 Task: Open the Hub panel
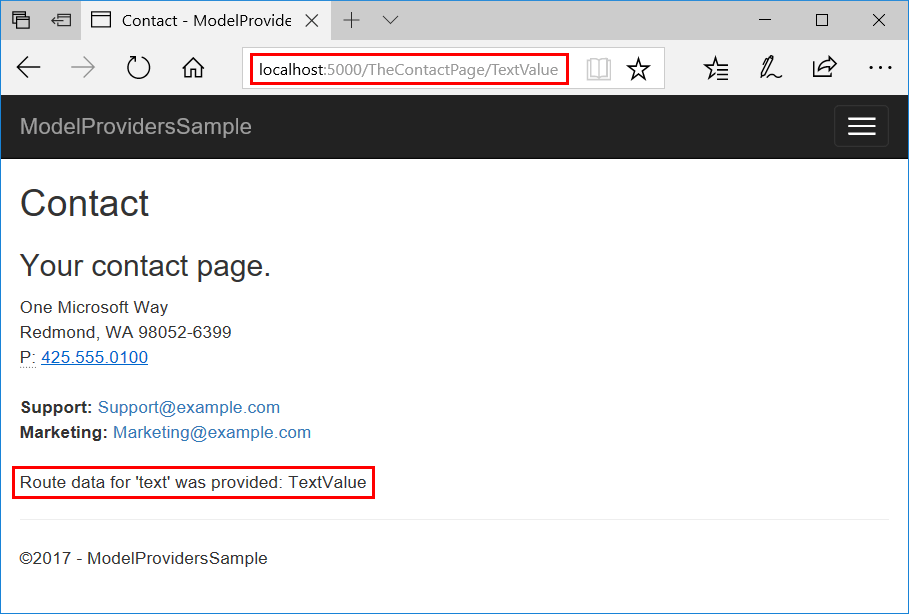716,68
